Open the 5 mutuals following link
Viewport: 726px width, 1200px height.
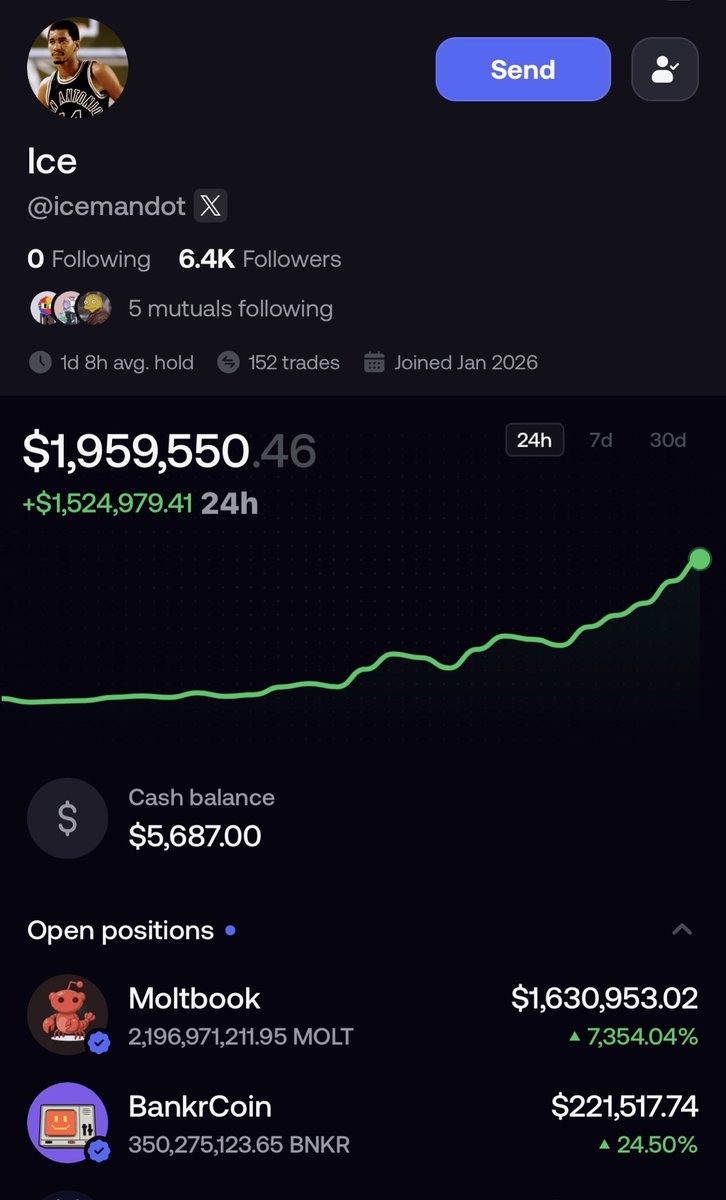pyautogui.click(x=230, y=309)
